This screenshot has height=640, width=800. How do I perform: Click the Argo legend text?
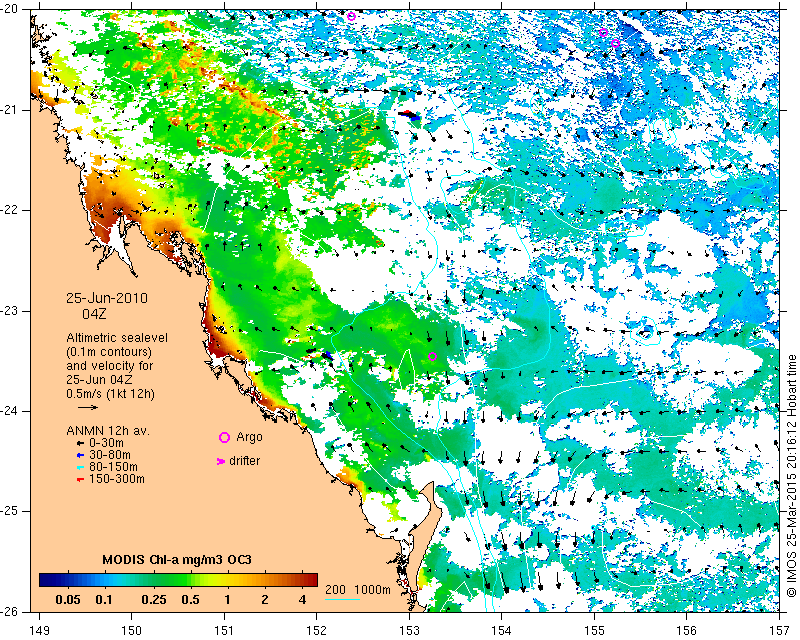coord(249,437)
